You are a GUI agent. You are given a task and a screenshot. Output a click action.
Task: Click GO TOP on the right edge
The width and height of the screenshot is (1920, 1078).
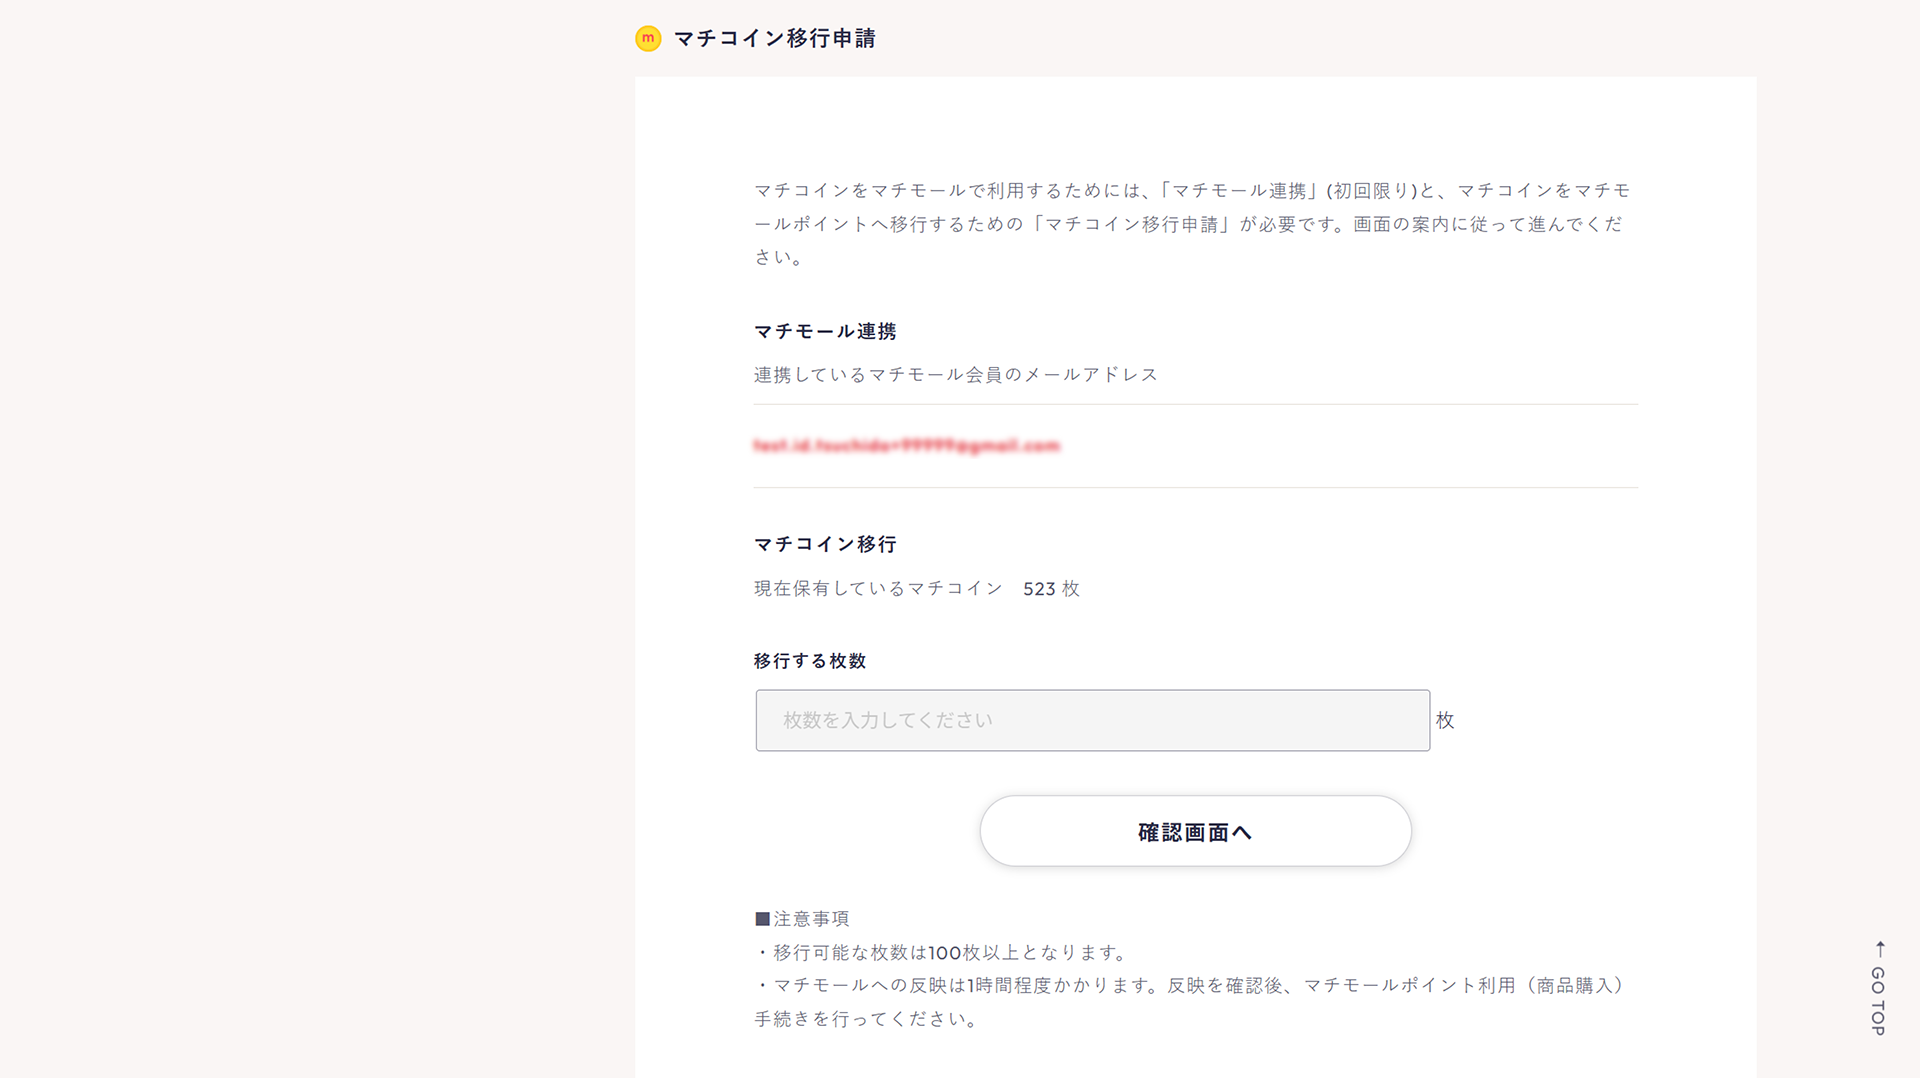tap(1879, 1000)
